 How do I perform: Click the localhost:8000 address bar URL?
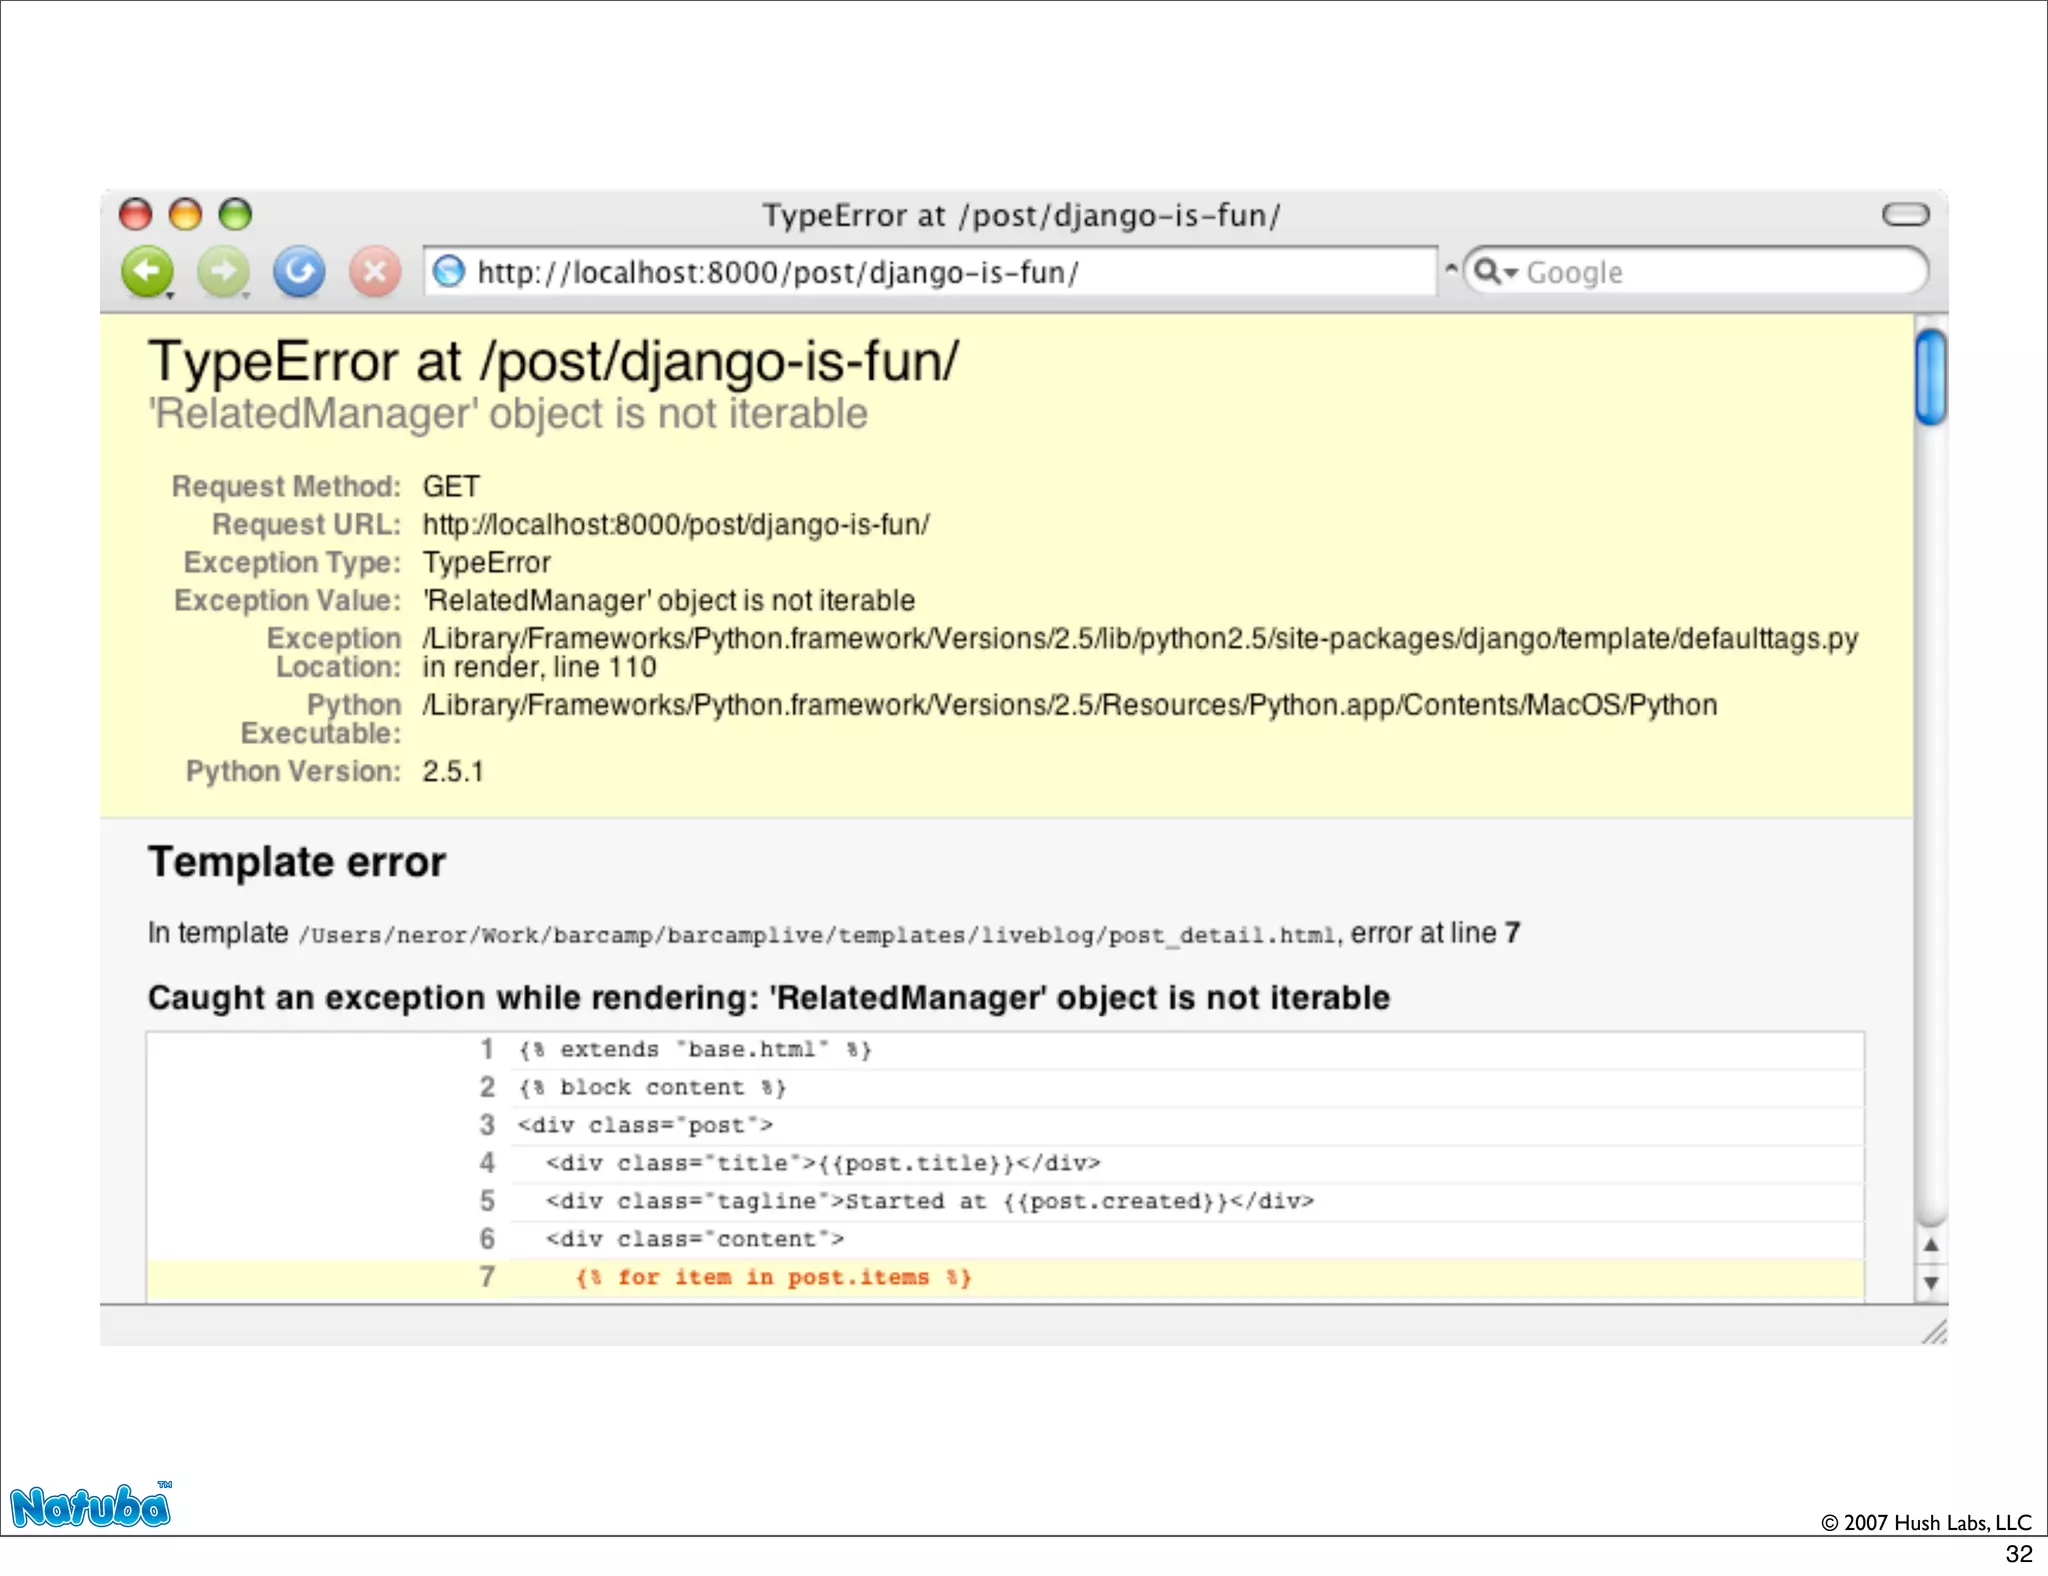pos(777,272)
